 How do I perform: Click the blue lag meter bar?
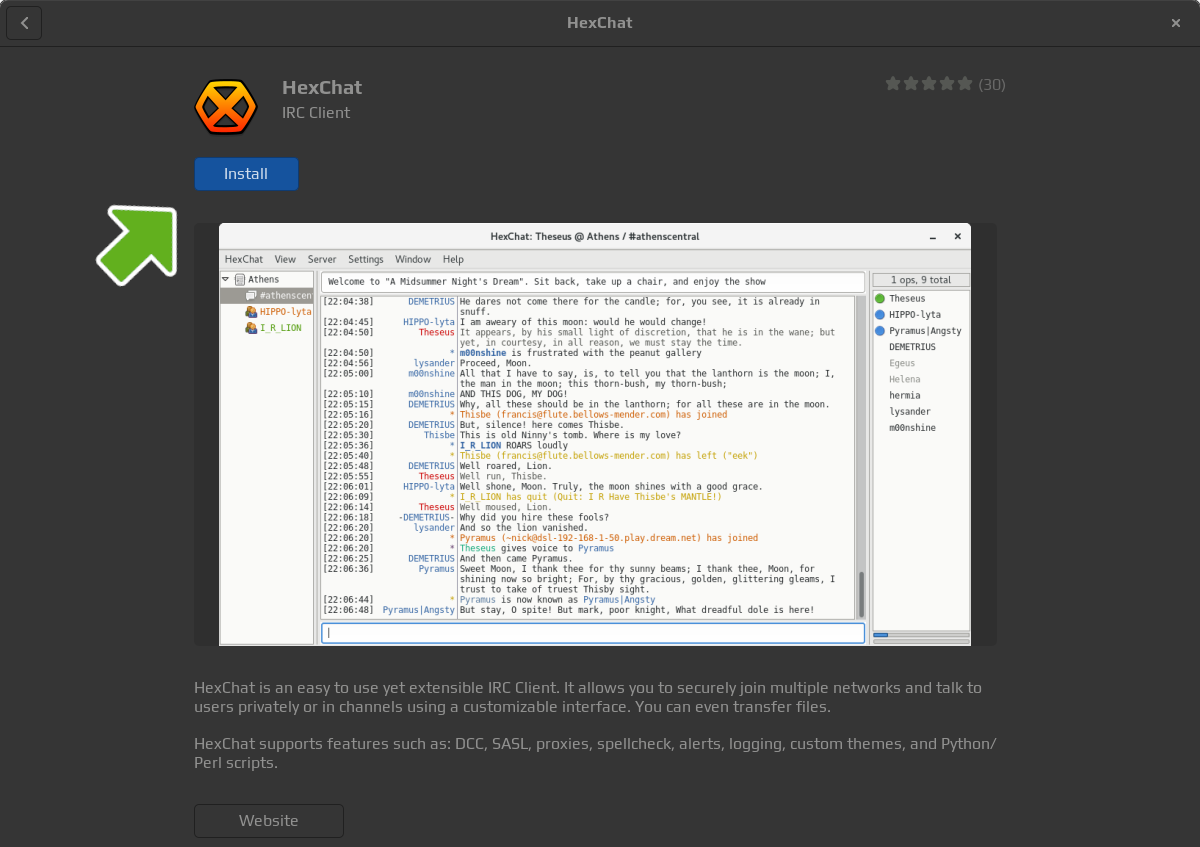pos(881,635)
